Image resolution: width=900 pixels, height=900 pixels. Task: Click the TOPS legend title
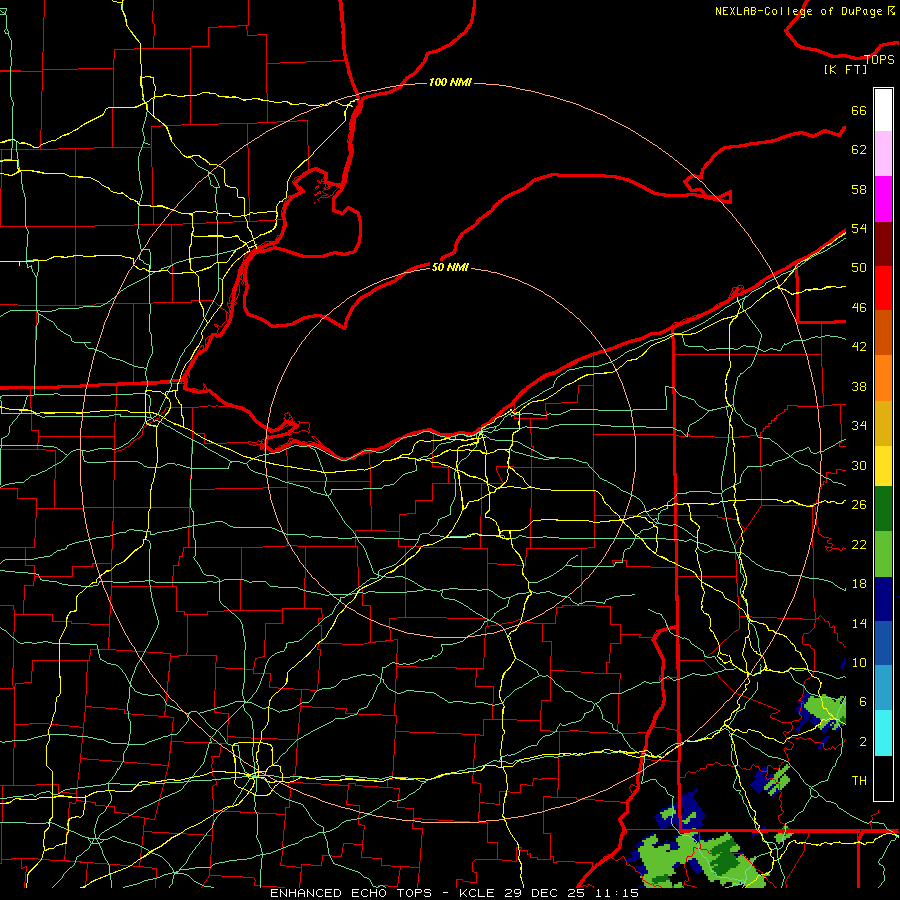point(879,59)
